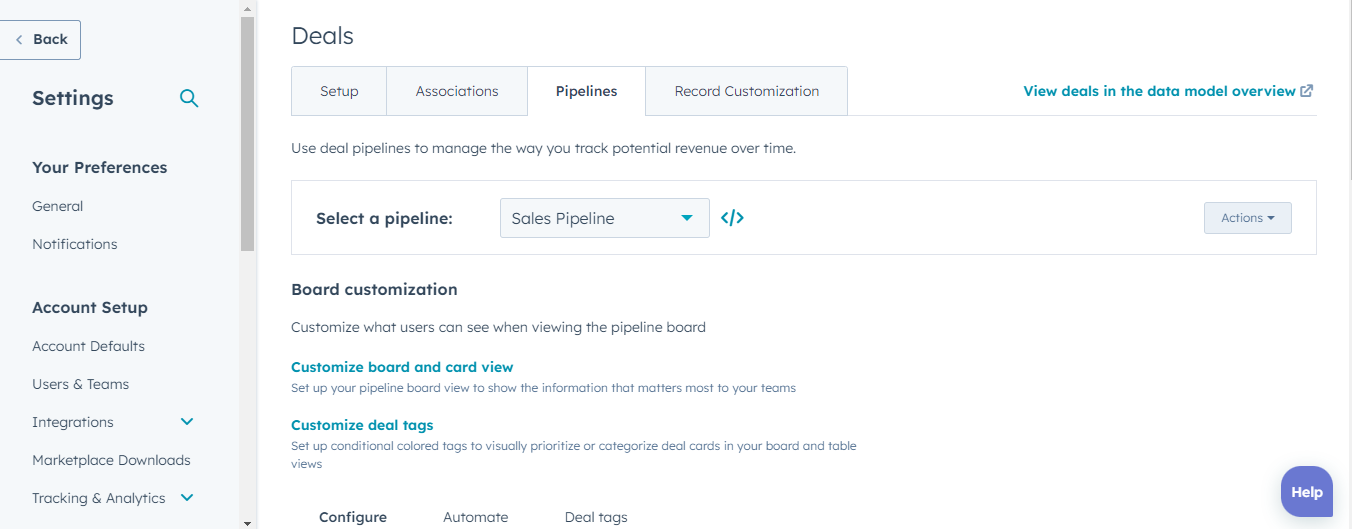Screen dimensions: 1352x529
Task: Open the Help chat button
Action: click(1307, 491)
